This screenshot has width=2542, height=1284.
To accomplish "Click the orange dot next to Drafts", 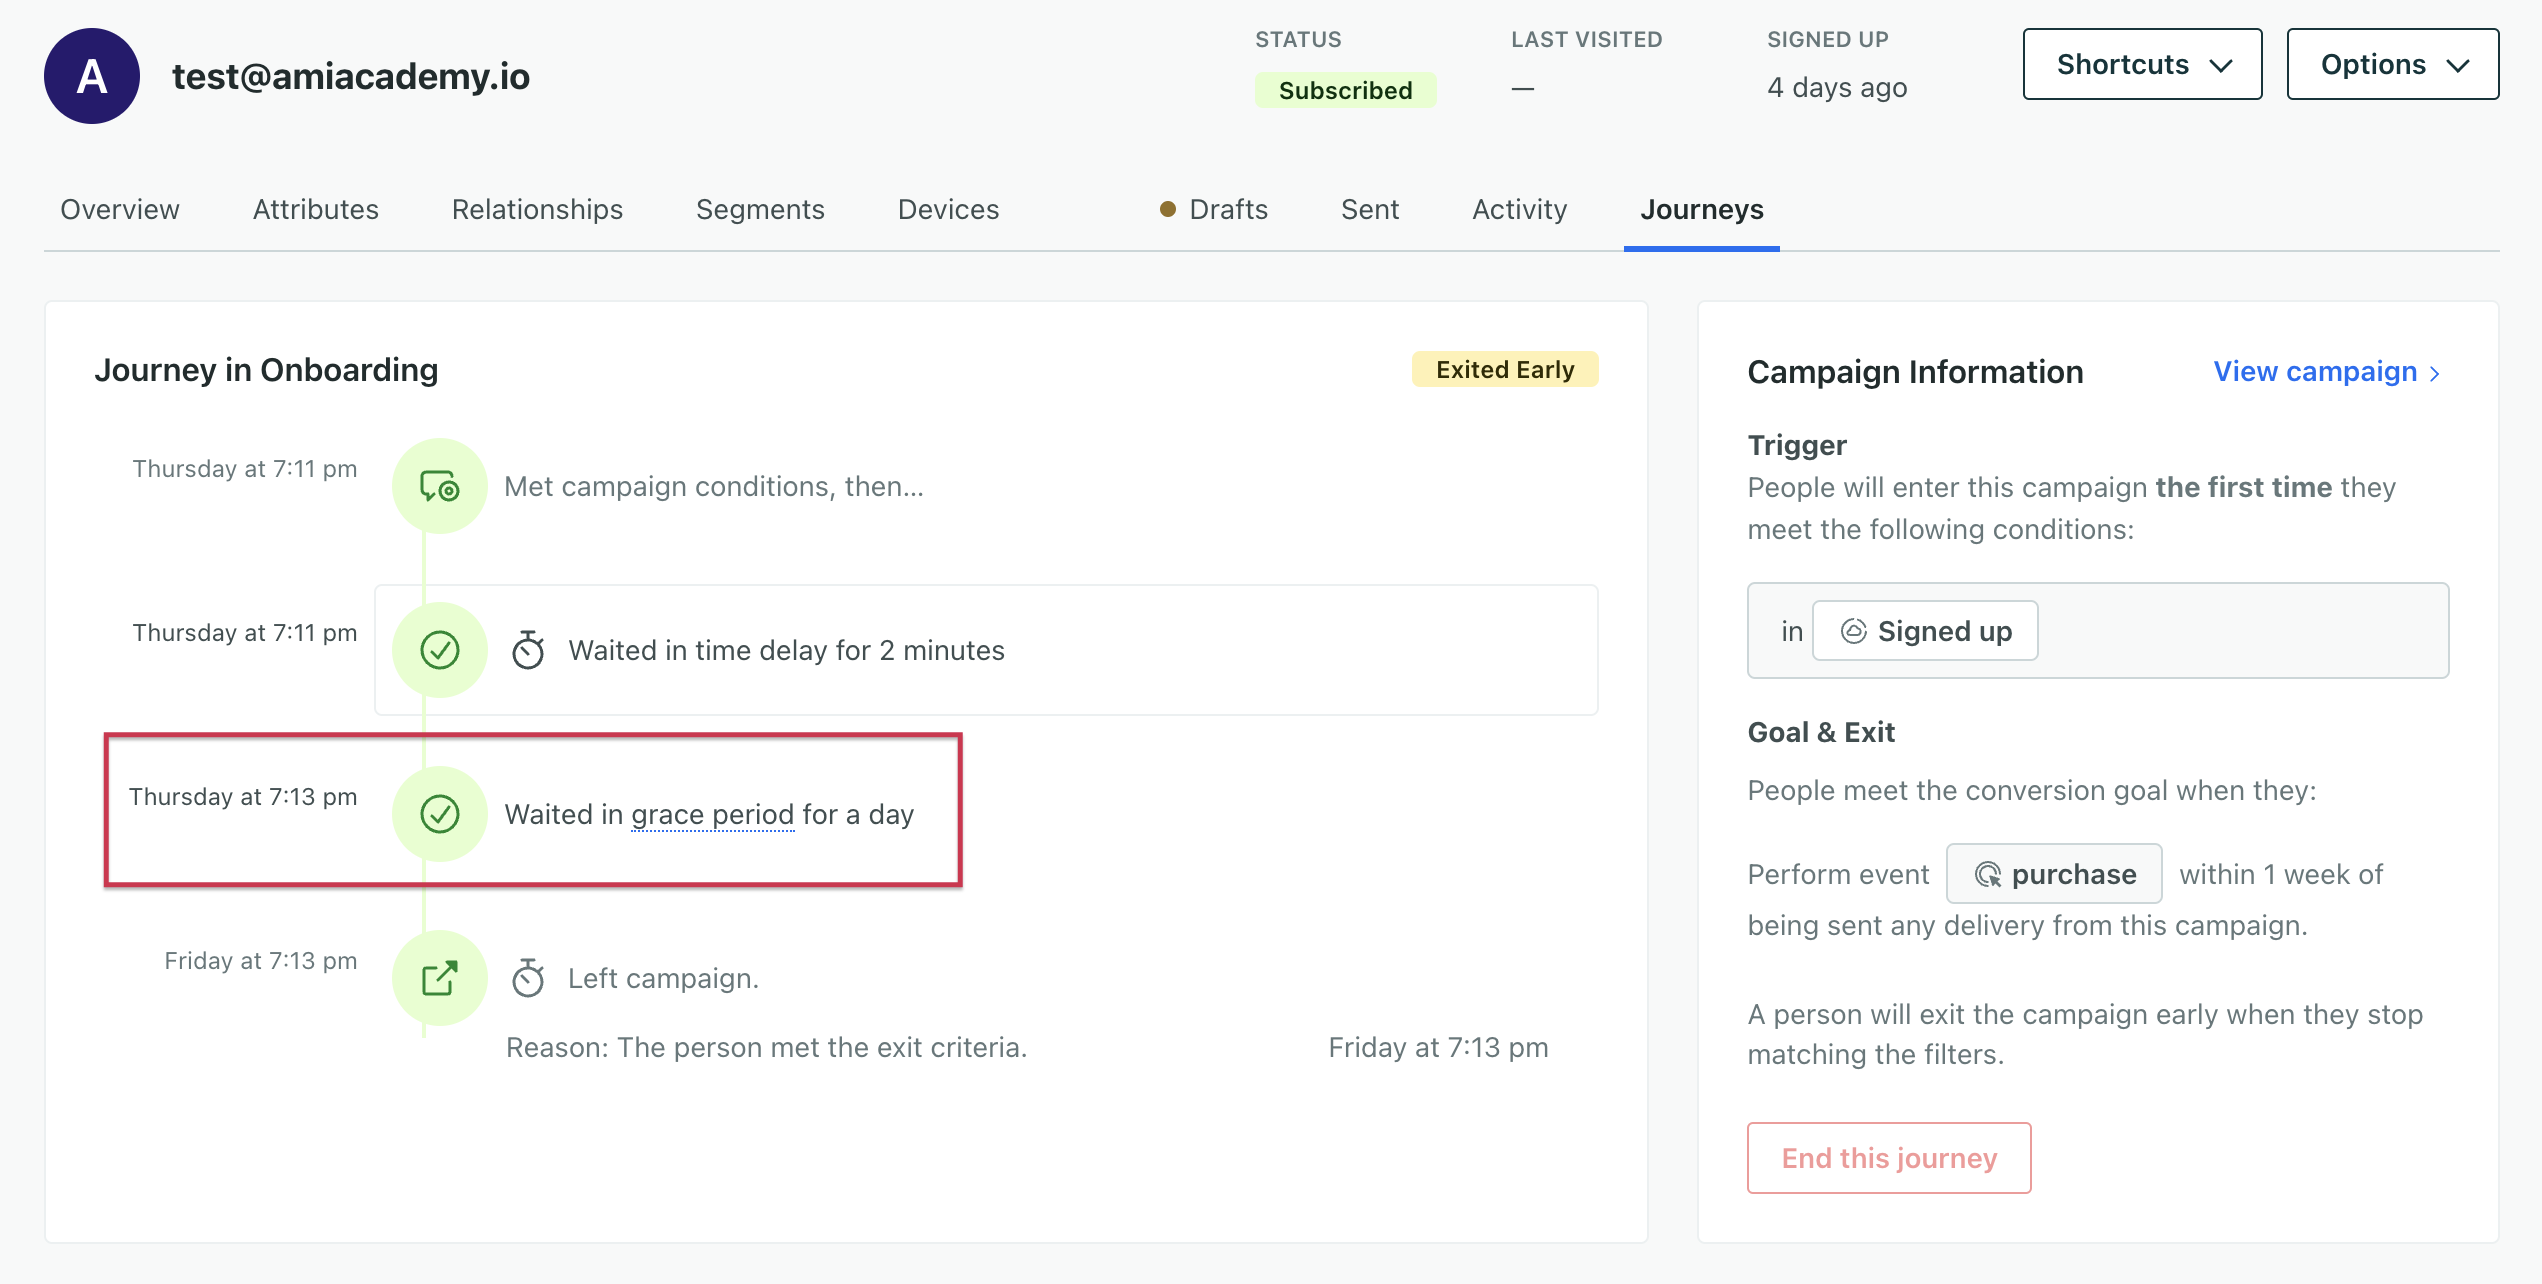I will point(1167,209).
